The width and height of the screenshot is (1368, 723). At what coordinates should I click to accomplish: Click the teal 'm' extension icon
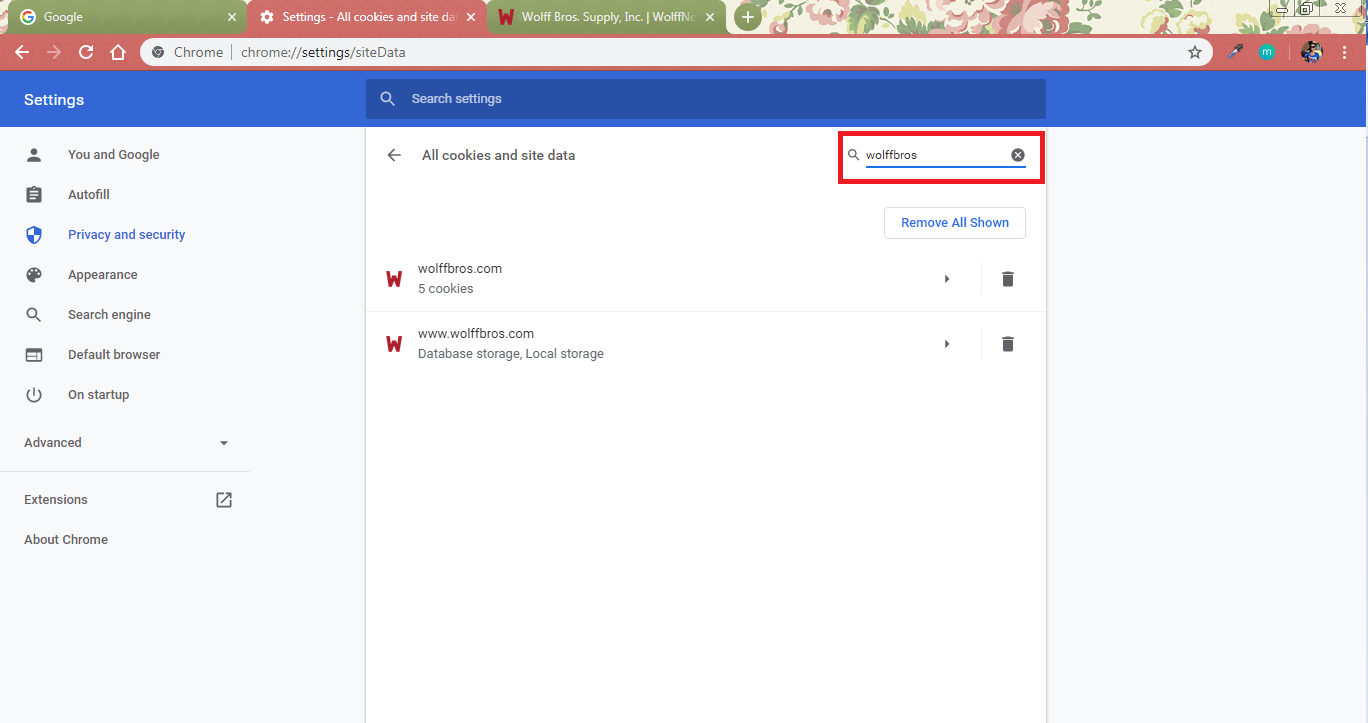[1267, 52]
